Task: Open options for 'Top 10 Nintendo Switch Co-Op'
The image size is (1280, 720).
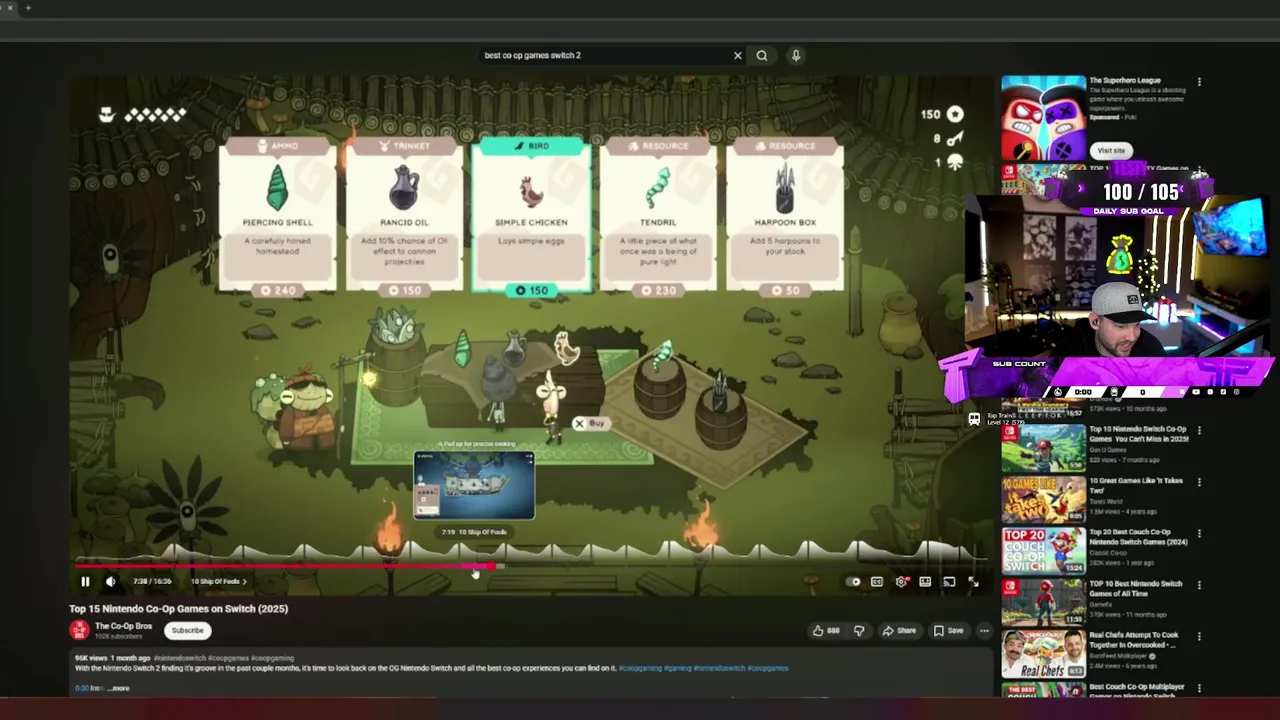Action: (1199, 431)
